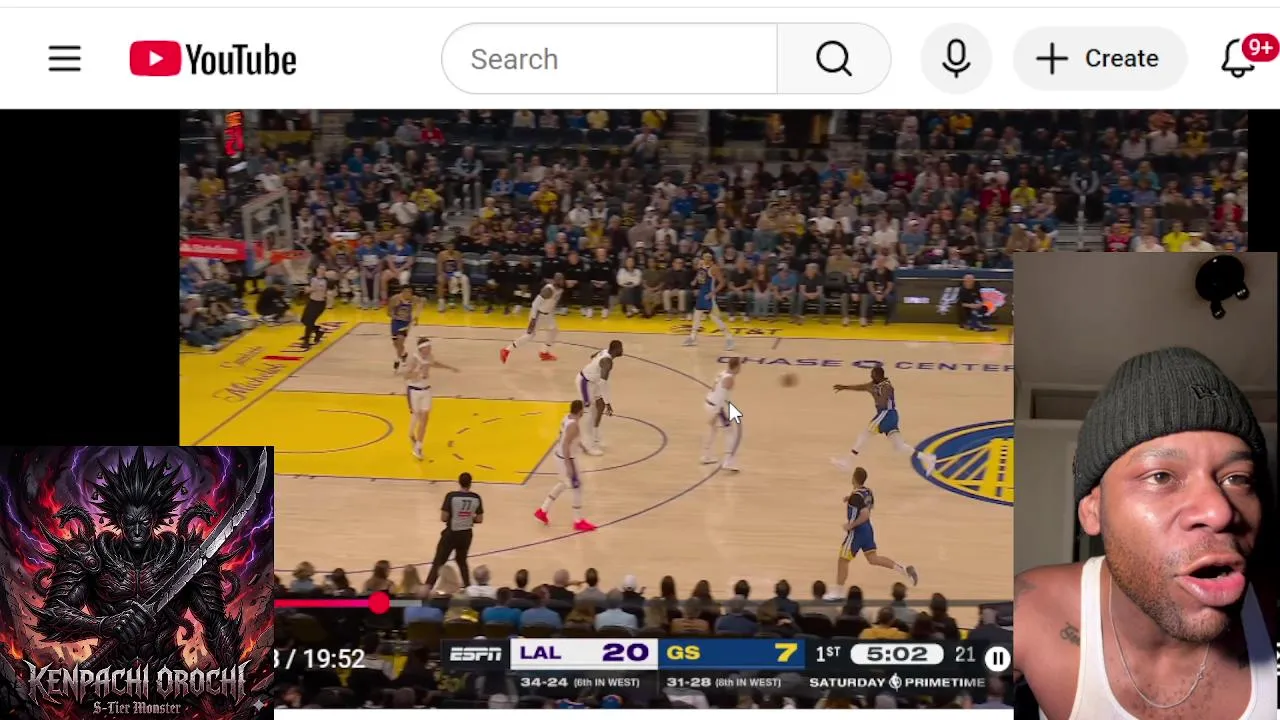Click the Kenpachi Orochi channel artwork
This screenshot has height=720, width=1280.
[x=136, y=583]
